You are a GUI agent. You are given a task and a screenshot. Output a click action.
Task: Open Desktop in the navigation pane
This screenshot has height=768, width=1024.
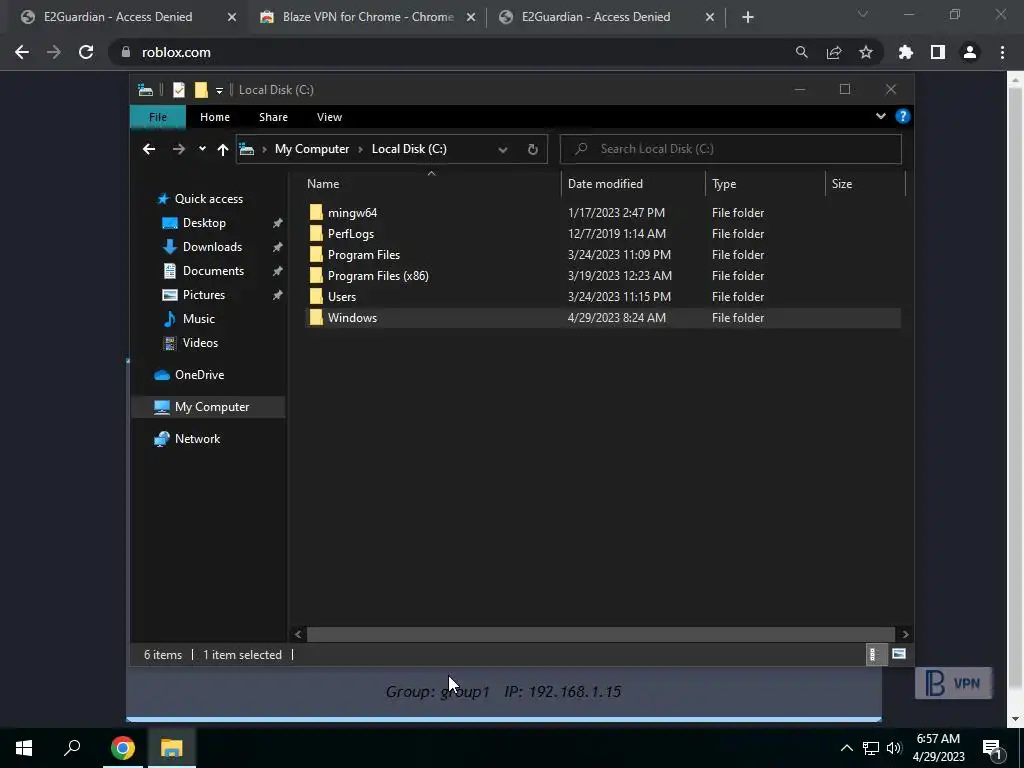[x=204, y=223]
